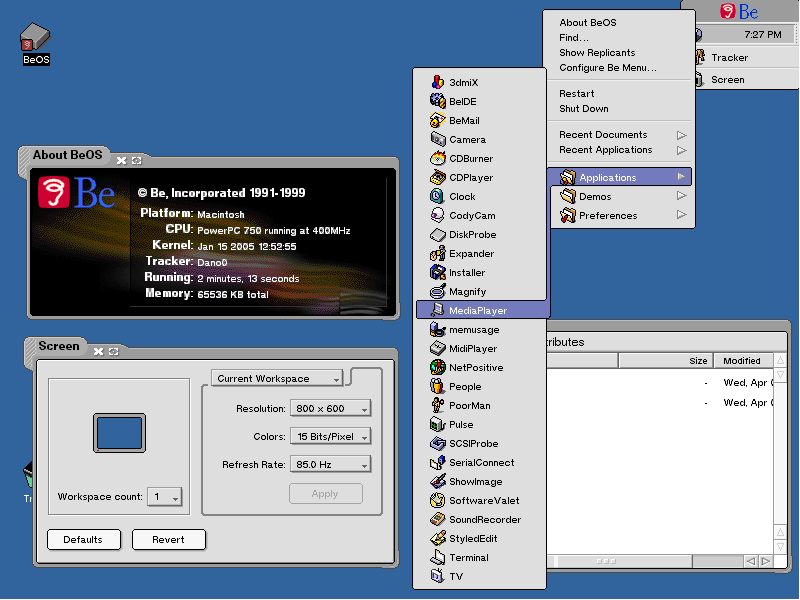Click the About BeOS window title tab
This screenshot has width=800, height=600.
pyautogui.click(x=67, y=155)
